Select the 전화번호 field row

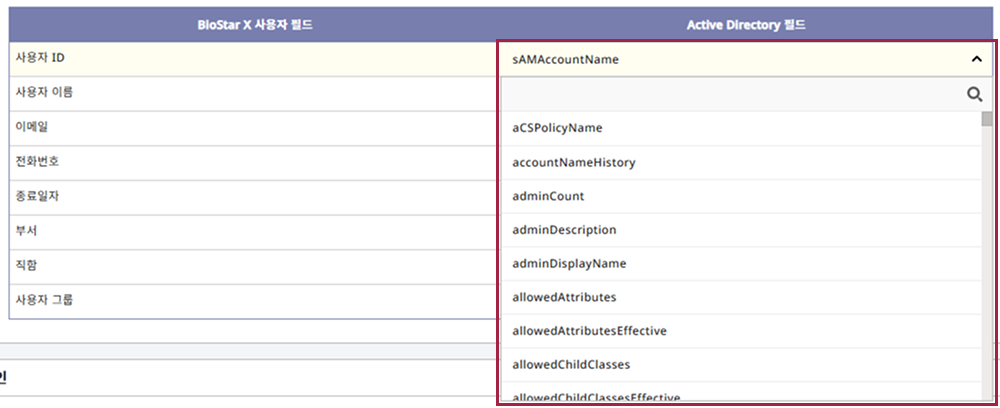pos(250,162)
